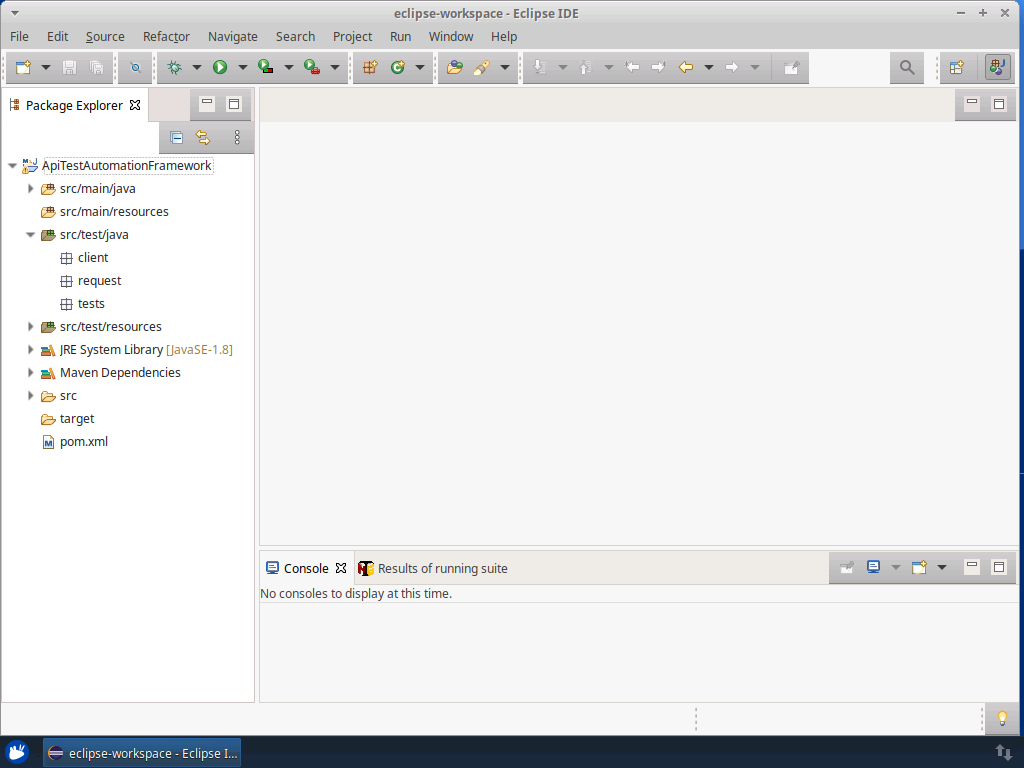Select the client package
The width and height of the screenshot is (1024, 768).
coord(93,257)
